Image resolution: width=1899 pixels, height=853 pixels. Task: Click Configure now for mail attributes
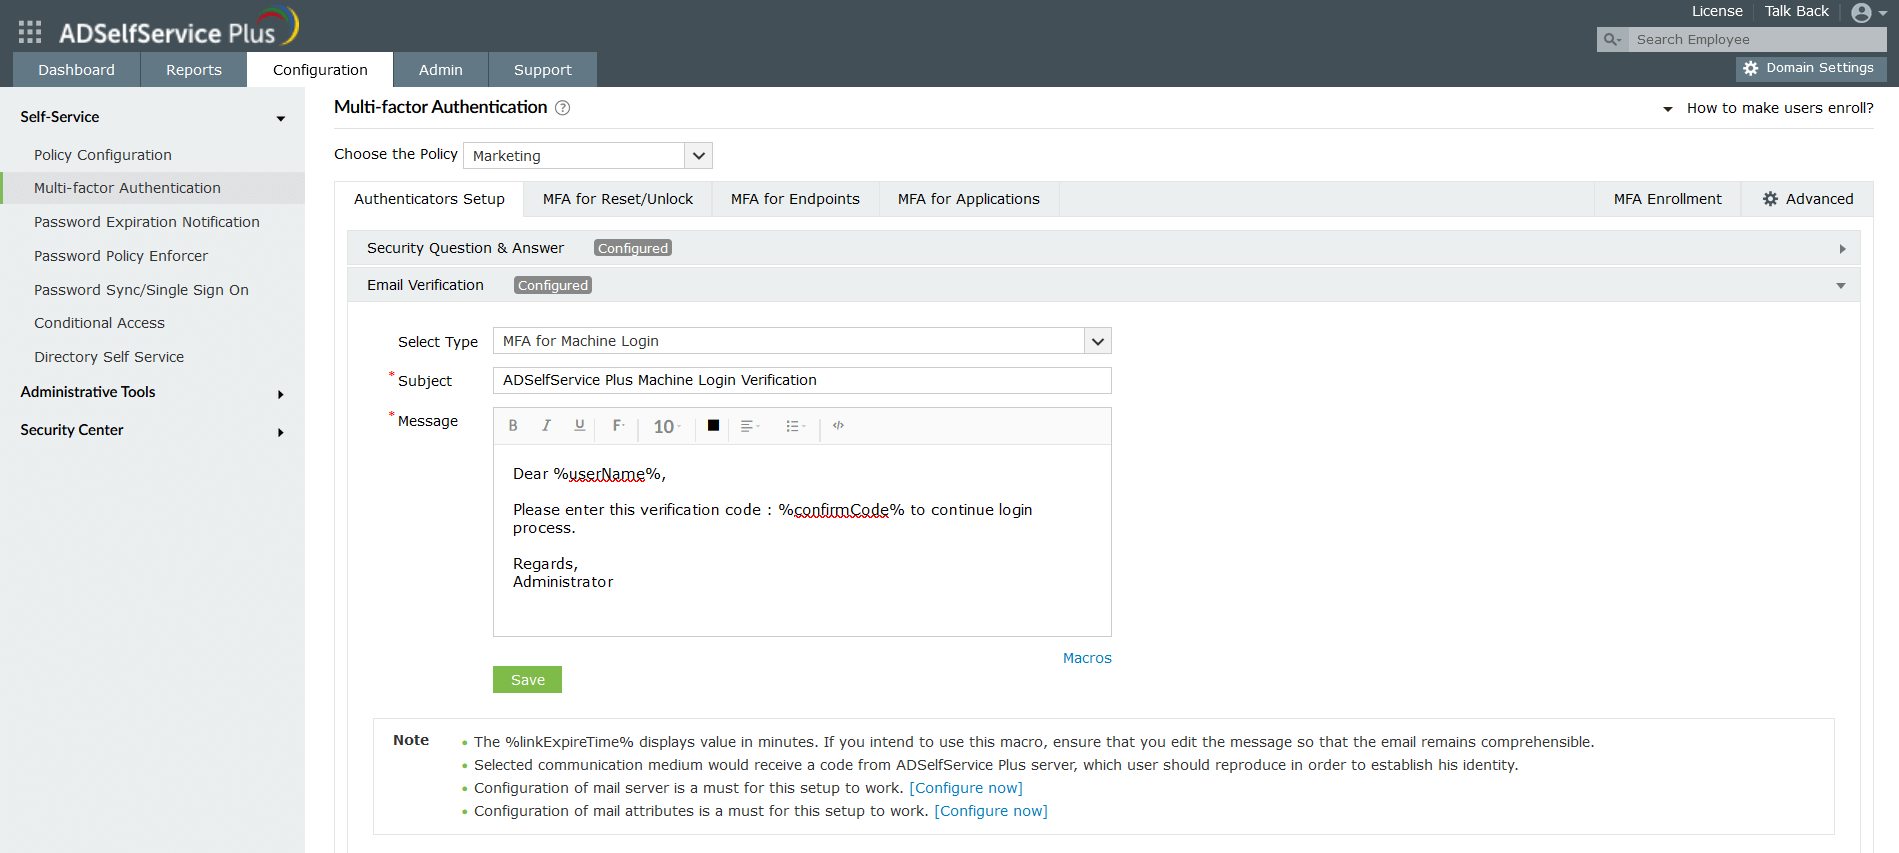coord(991,811)
